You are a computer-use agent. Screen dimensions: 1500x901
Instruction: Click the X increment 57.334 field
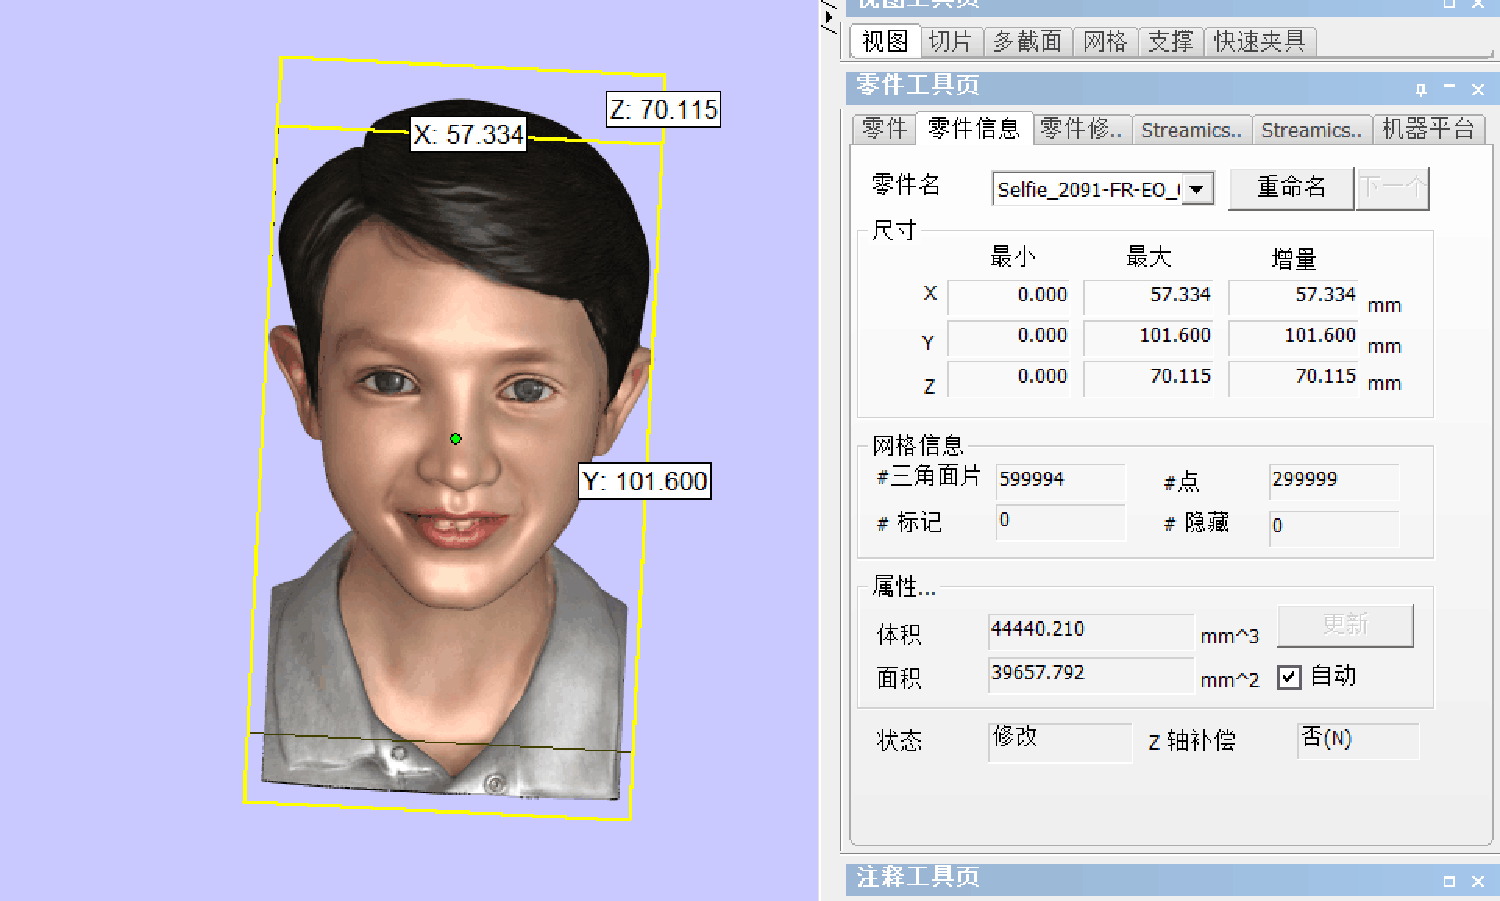coord(1294,296)
